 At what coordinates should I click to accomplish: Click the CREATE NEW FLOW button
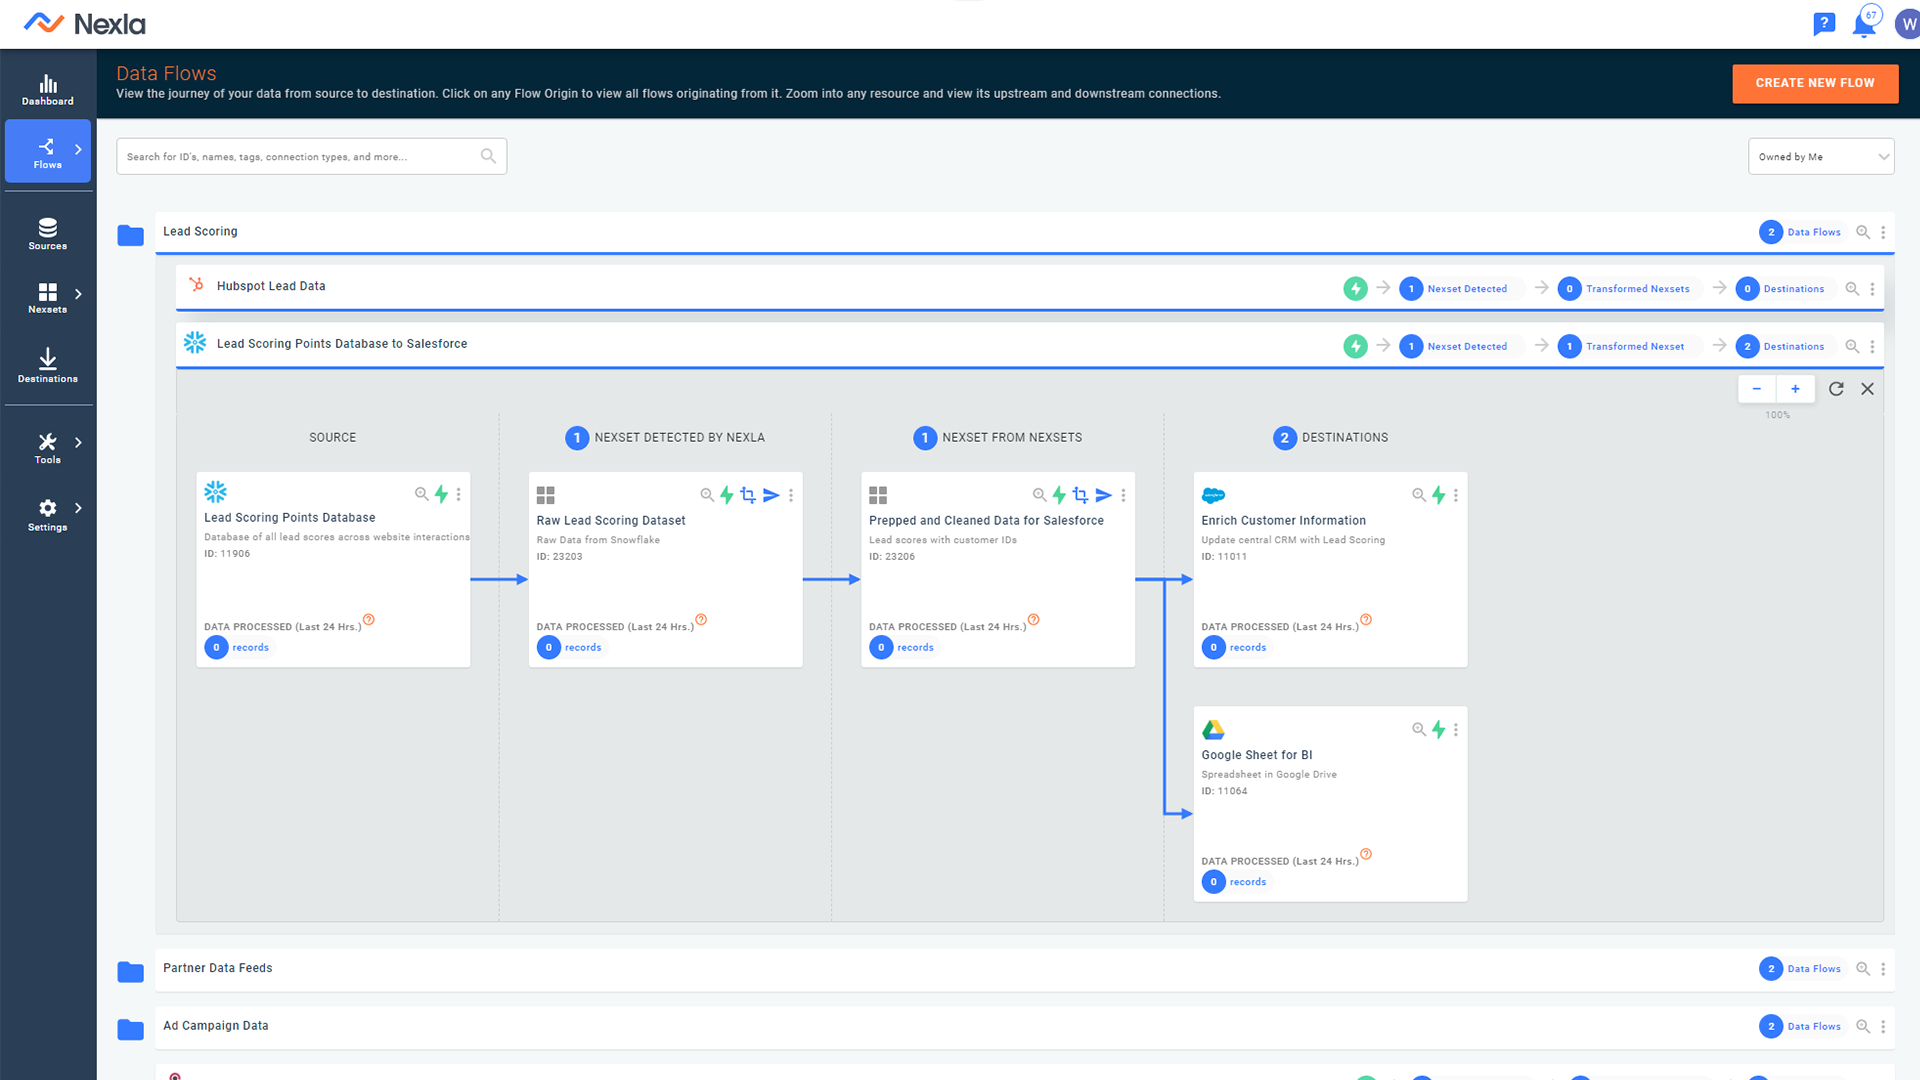1814,83
